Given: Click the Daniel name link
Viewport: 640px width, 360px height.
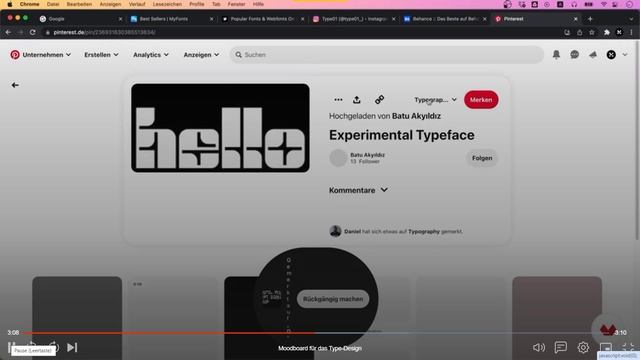Looking at the screenshot, I should (352, 231).
